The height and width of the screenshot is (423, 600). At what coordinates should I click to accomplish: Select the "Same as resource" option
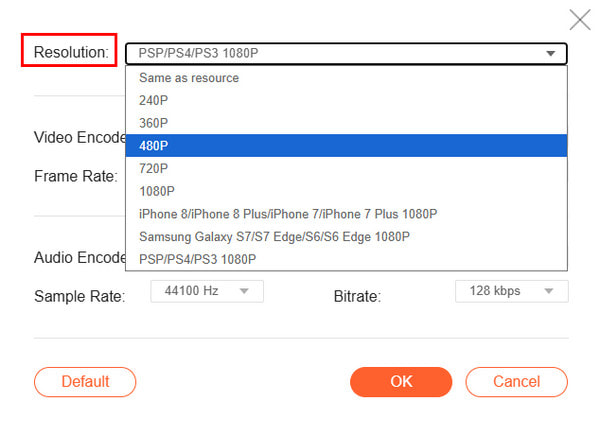point(189,78)
